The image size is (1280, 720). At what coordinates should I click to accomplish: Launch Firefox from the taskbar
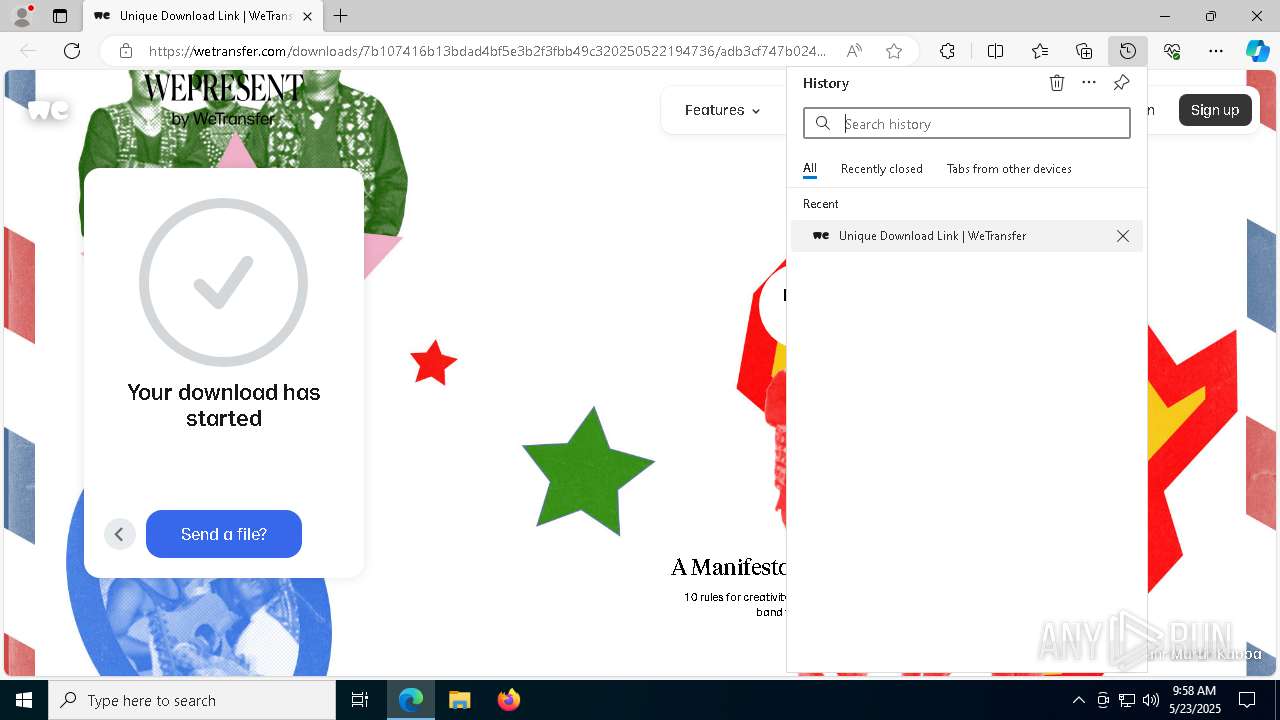(509, 700)
